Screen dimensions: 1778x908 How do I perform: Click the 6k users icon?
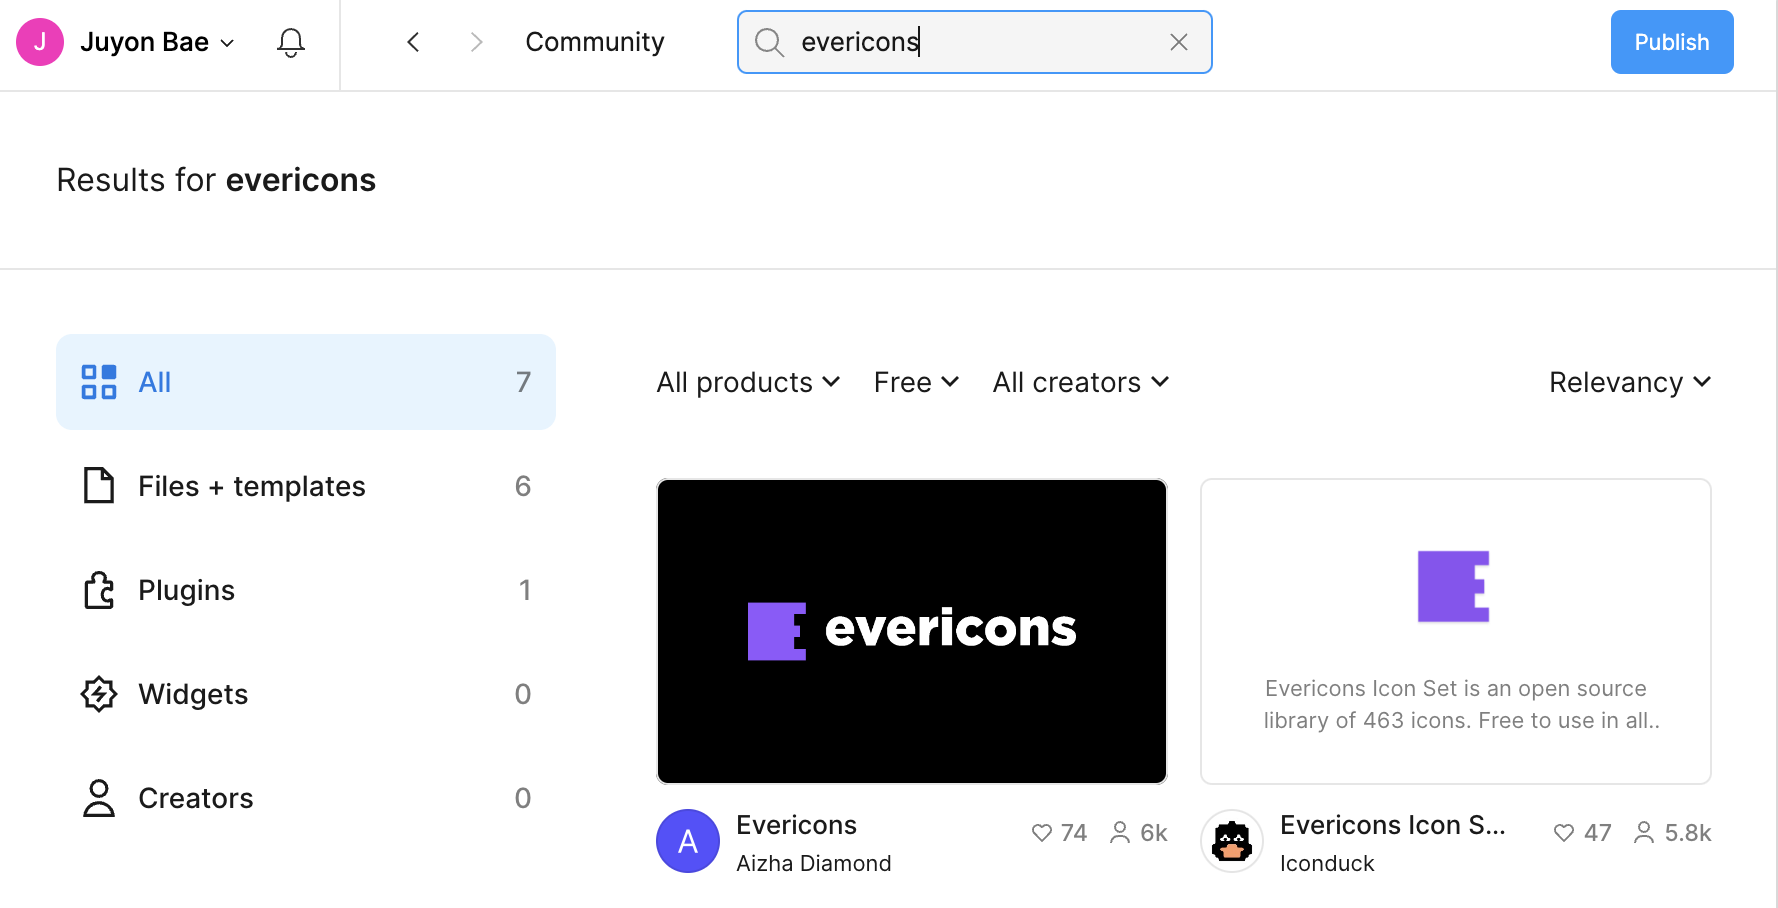pyautogui.click(x=1120, y=833)
